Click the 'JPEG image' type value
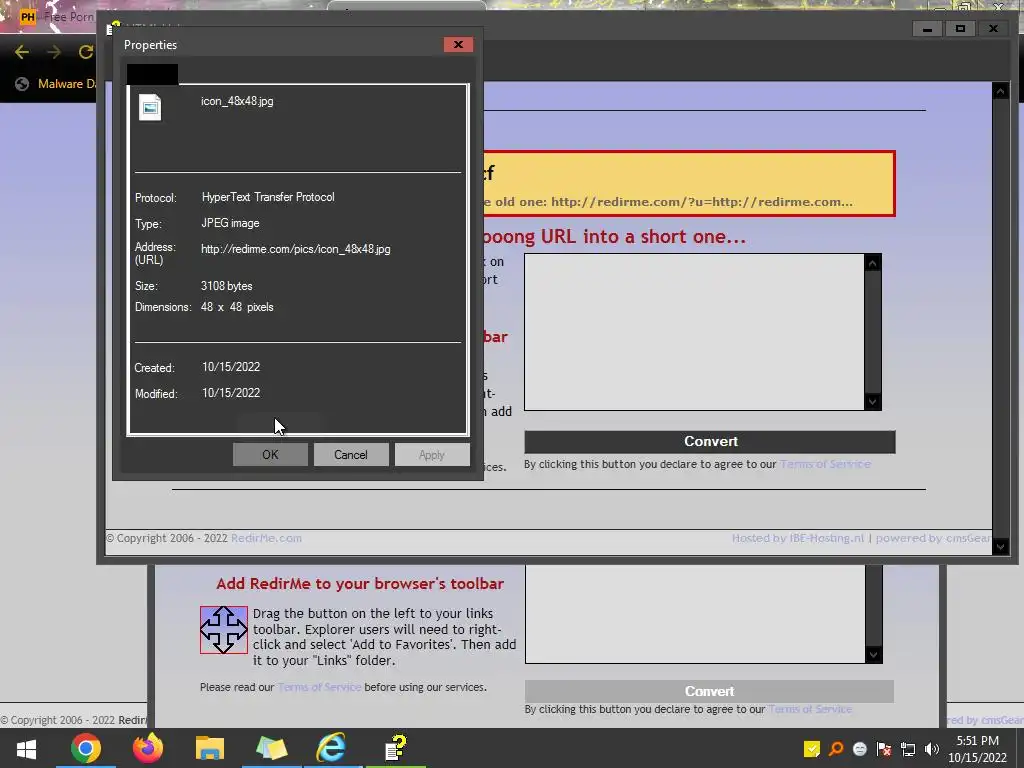1024x768 pixels. pyautogui.click(x=230, y=223)
